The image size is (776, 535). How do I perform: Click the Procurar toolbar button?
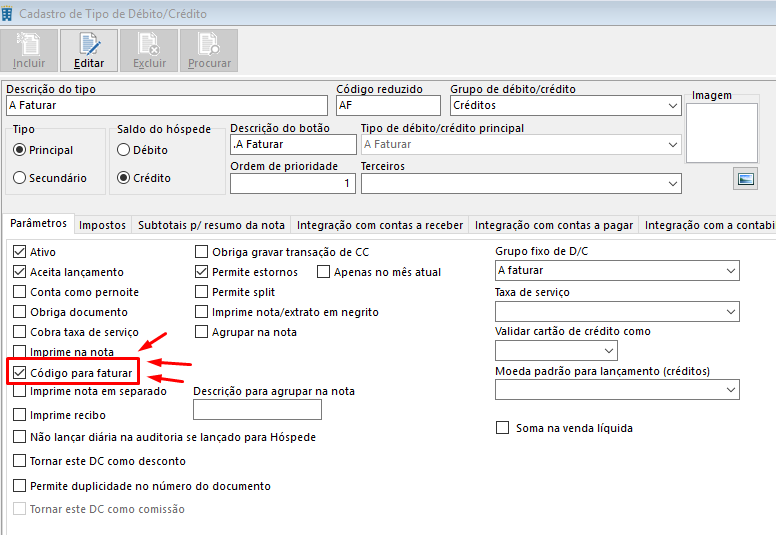point(209,50)
